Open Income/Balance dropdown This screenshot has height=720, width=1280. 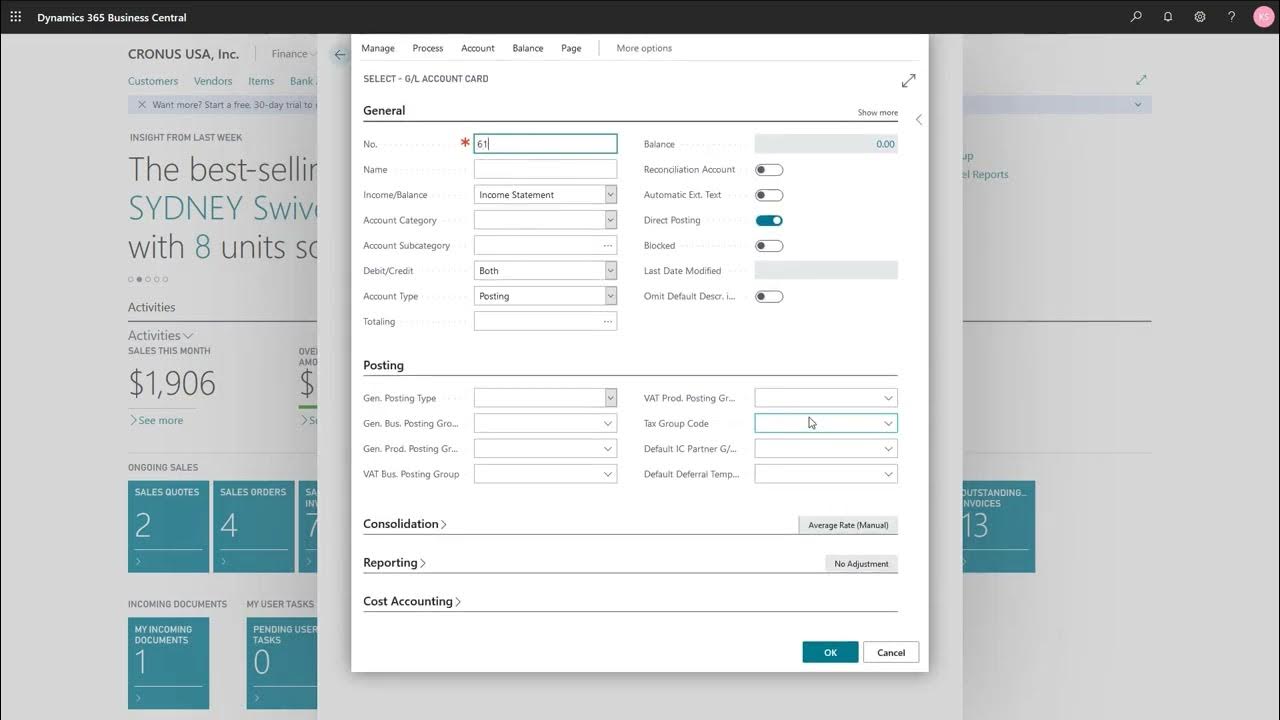[x=610, y=195]
